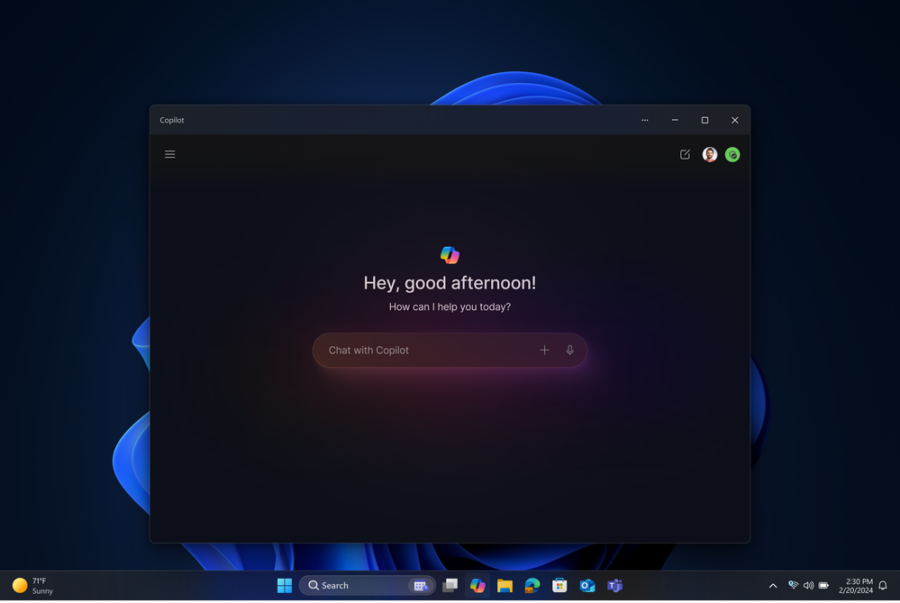The image size is (900, 603).
Task: Adjust sound by clicking the volume icon
Action: tap(808, 585)
